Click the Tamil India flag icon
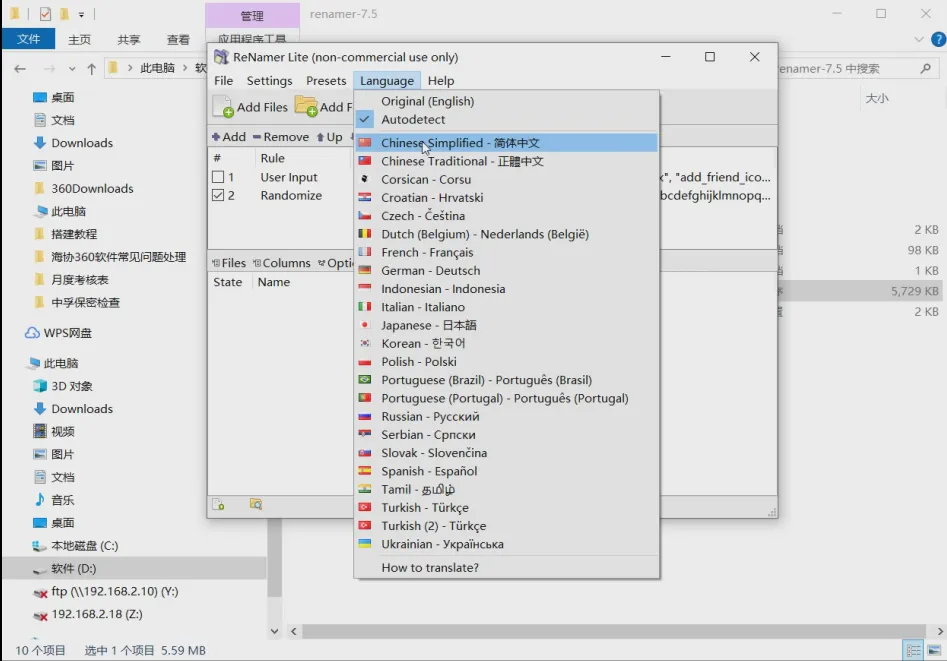 click(364, 489)
